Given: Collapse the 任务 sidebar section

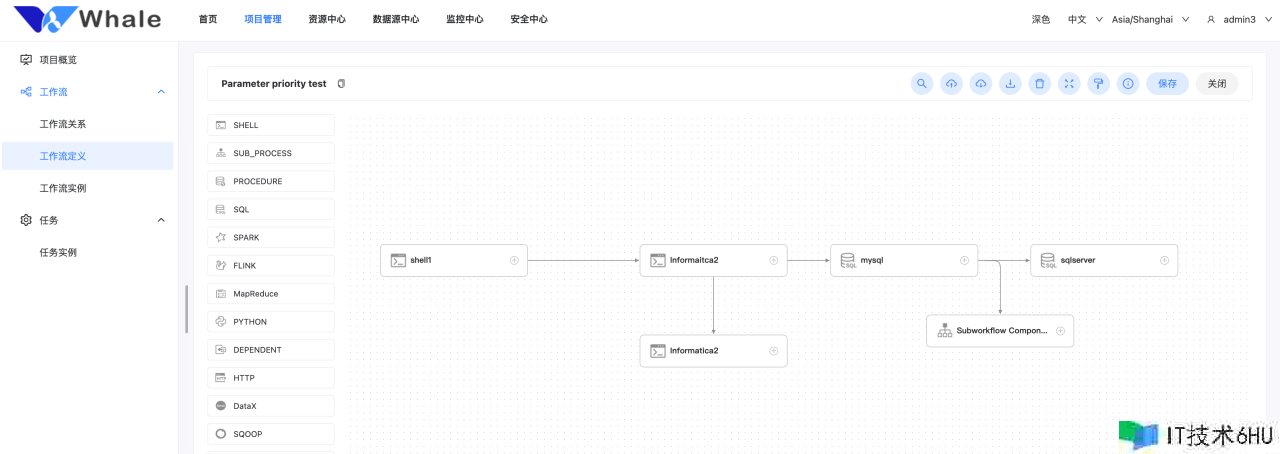Looking at the screenshot, I should pyautogui.click(x=161, y=220).
